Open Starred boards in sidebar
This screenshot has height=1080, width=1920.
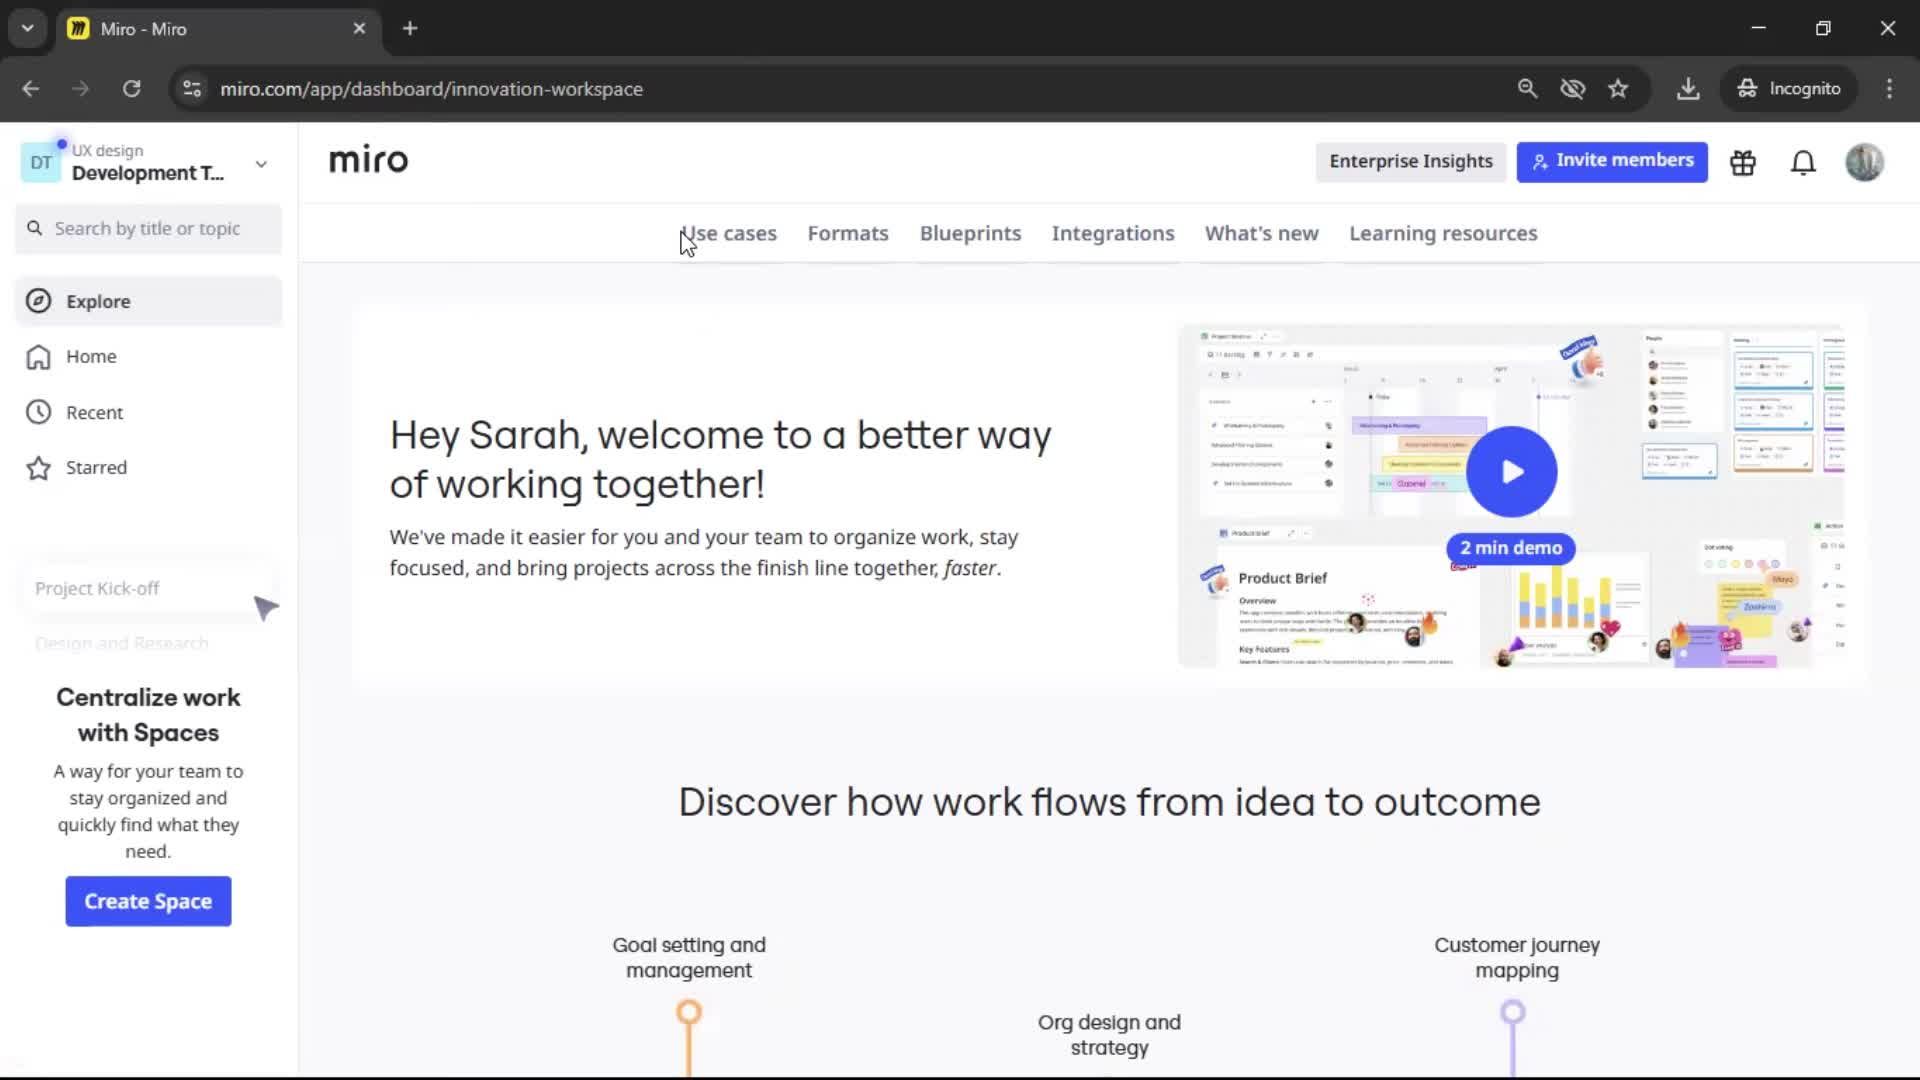(95, 467)
